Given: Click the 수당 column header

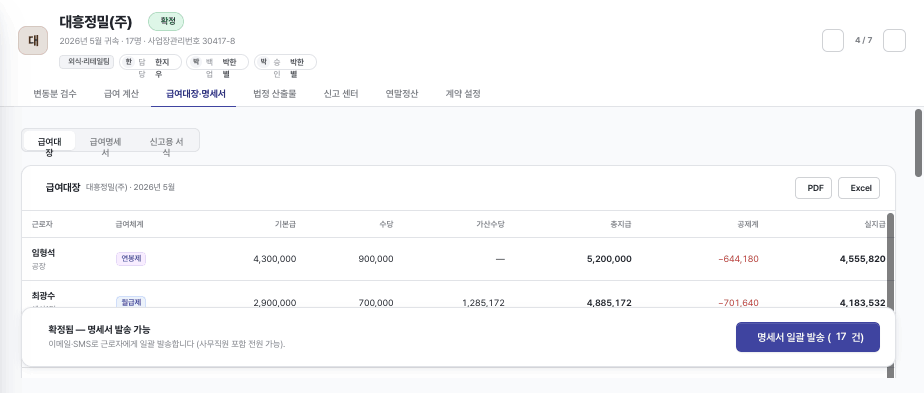Looking at the screenshot, I should click(x=387, y=224).
